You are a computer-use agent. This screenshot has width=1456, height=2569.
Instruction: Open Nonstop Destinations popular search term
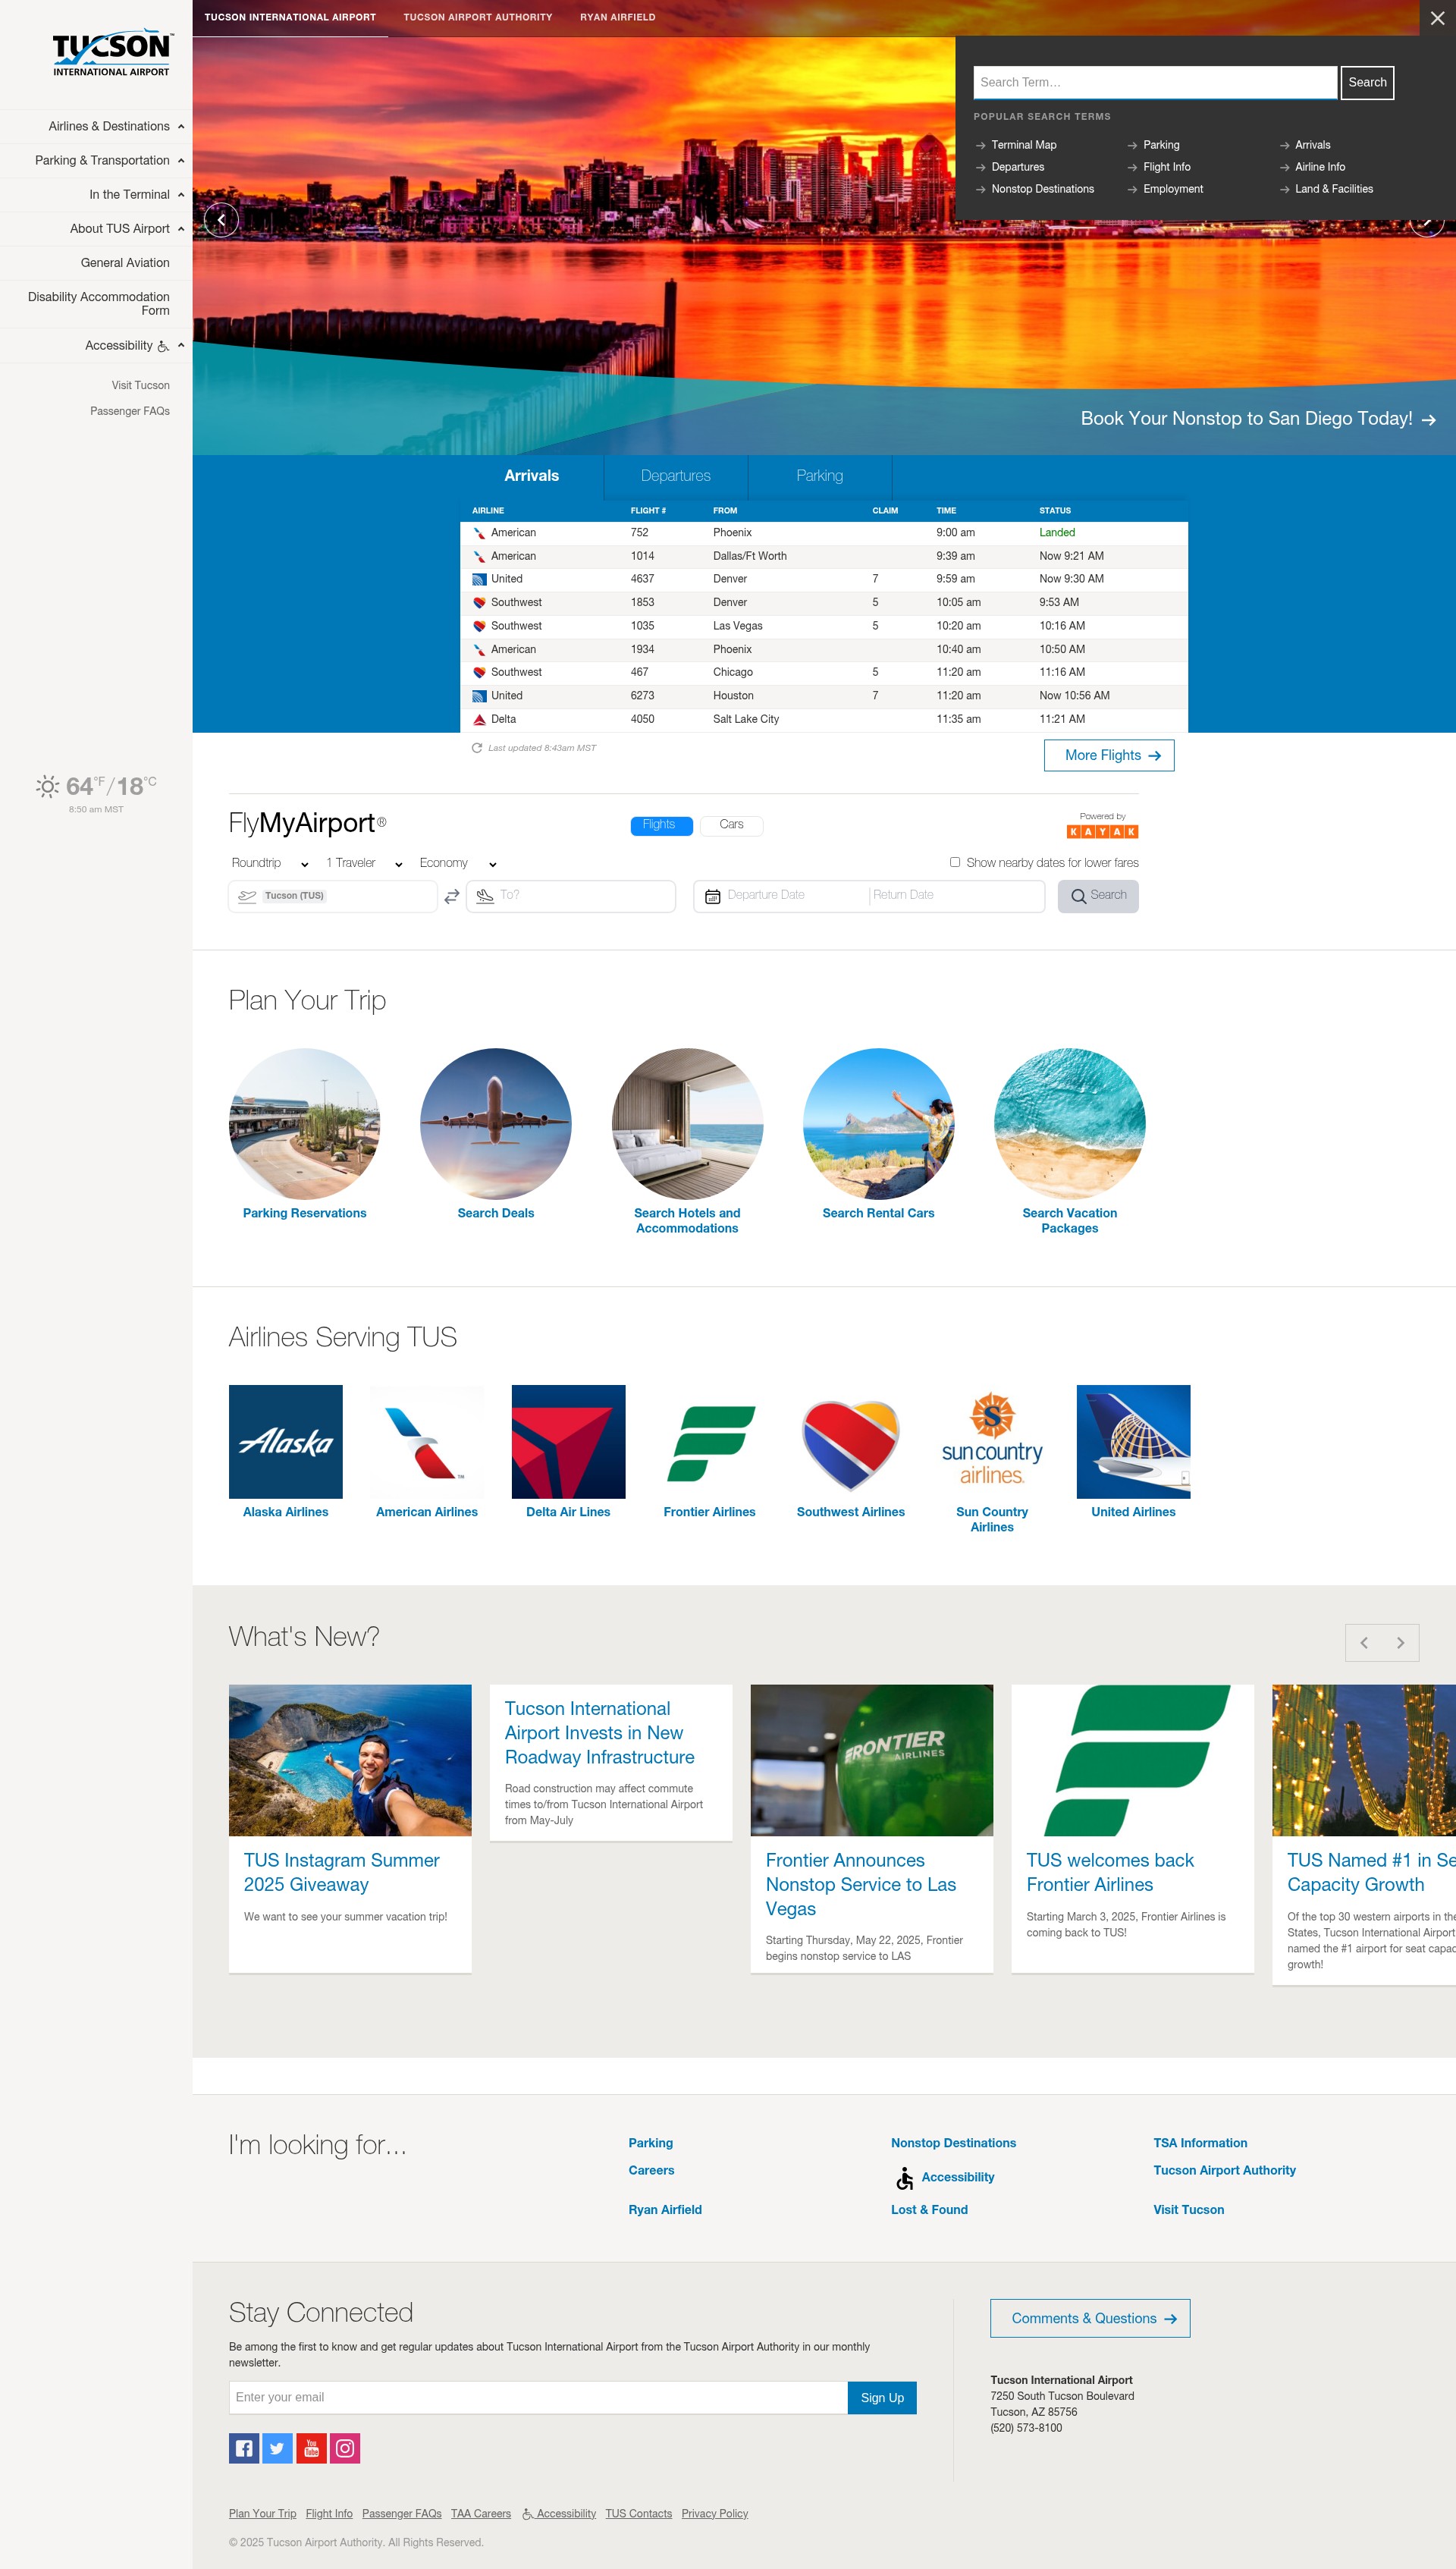1042,189
